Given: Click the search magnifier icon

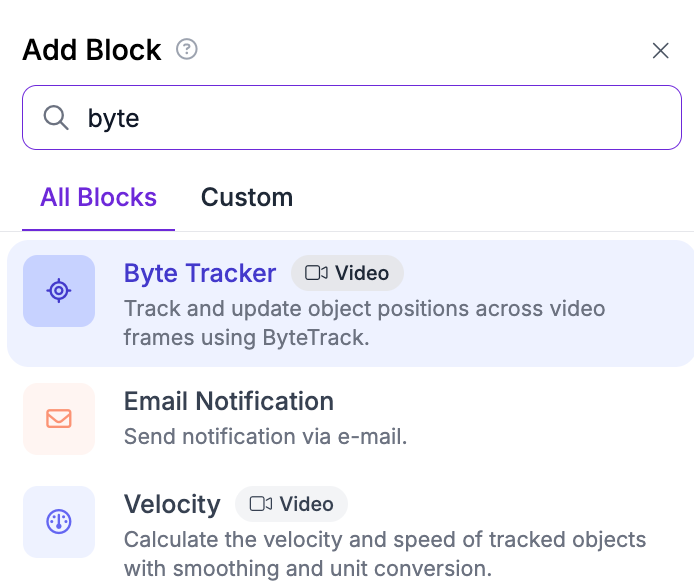Looking at the screenshot, I should [x=55, y=118].
